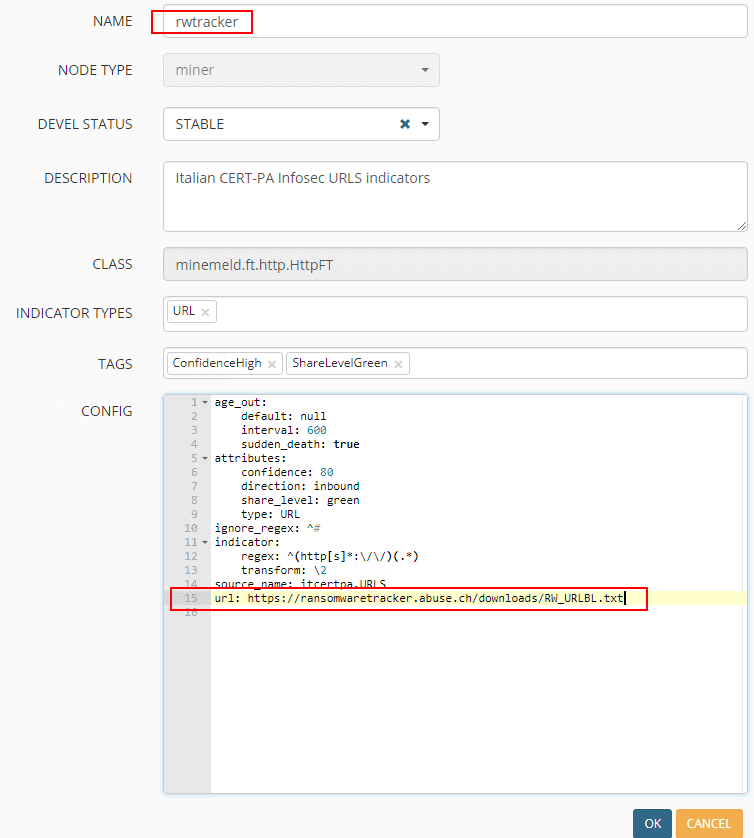Image resolution: width=754 pixels, height=838 pixels.
Task: Remove the ConfidenceHigh tag
Action: point(273,364)
